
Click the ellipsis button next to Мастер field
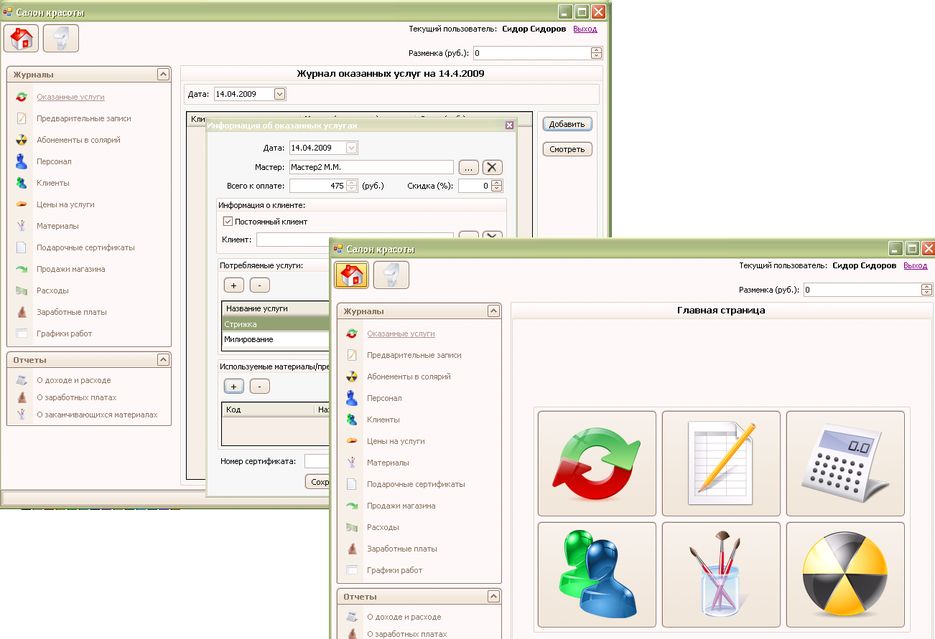tap(469, 167)
